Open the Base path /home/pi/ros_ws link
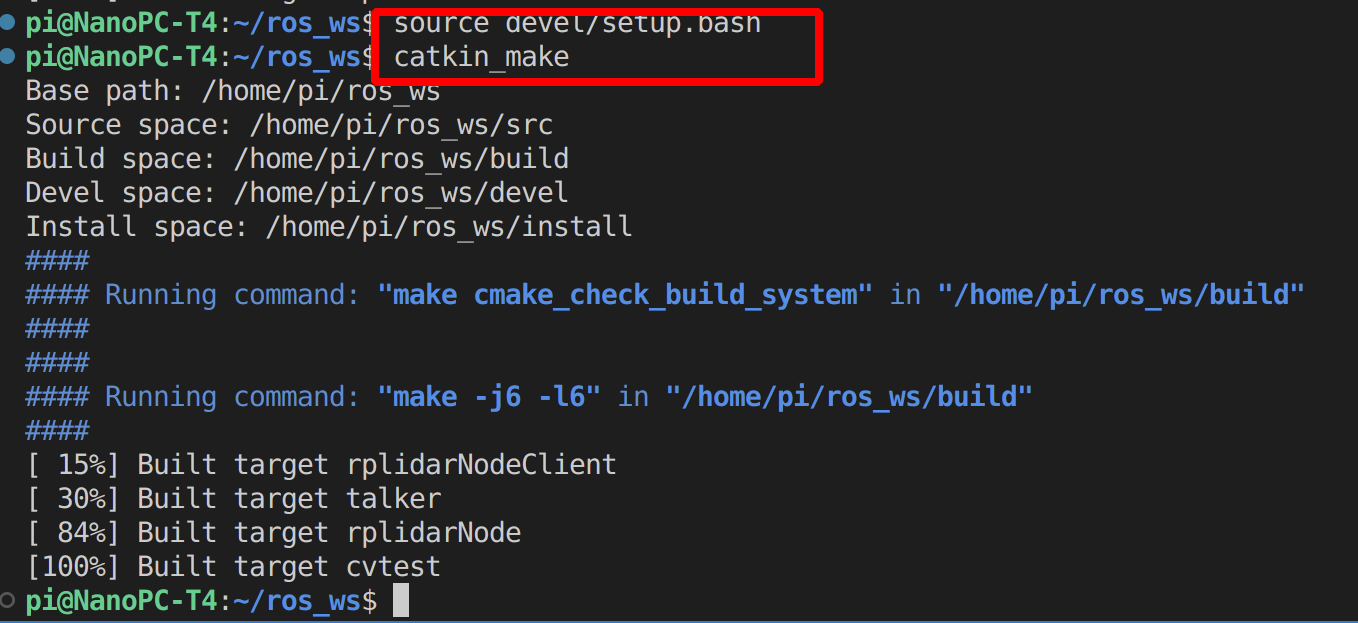The image size is (1358, 623). coord(321,91)
